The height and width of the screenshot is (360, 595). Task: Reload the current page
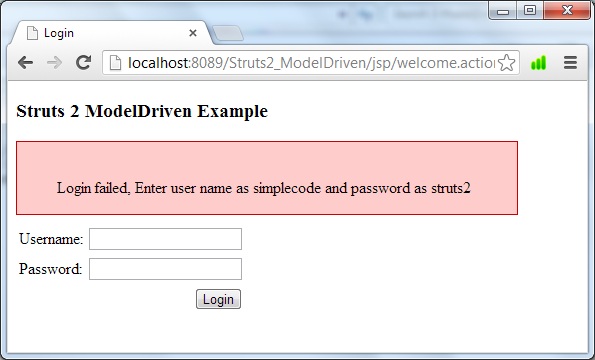pyautogui.click(x=83, y=63)
